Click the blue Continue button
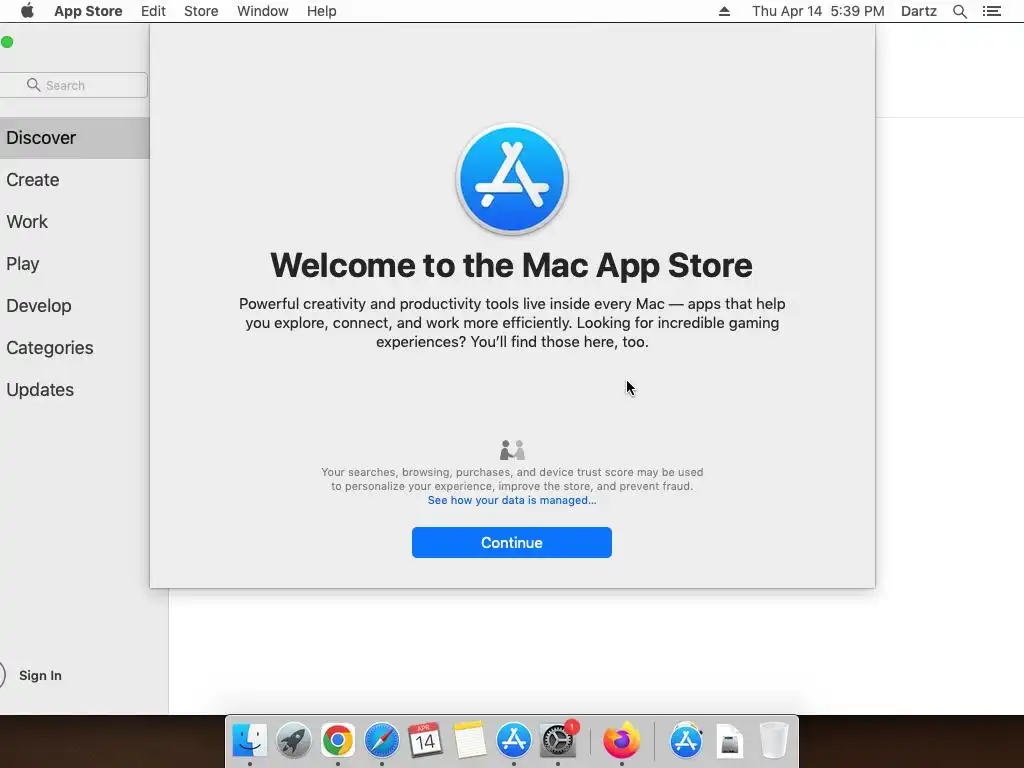Image resolution: width=1024 pixels, height=768 pixels. point(511,543)
